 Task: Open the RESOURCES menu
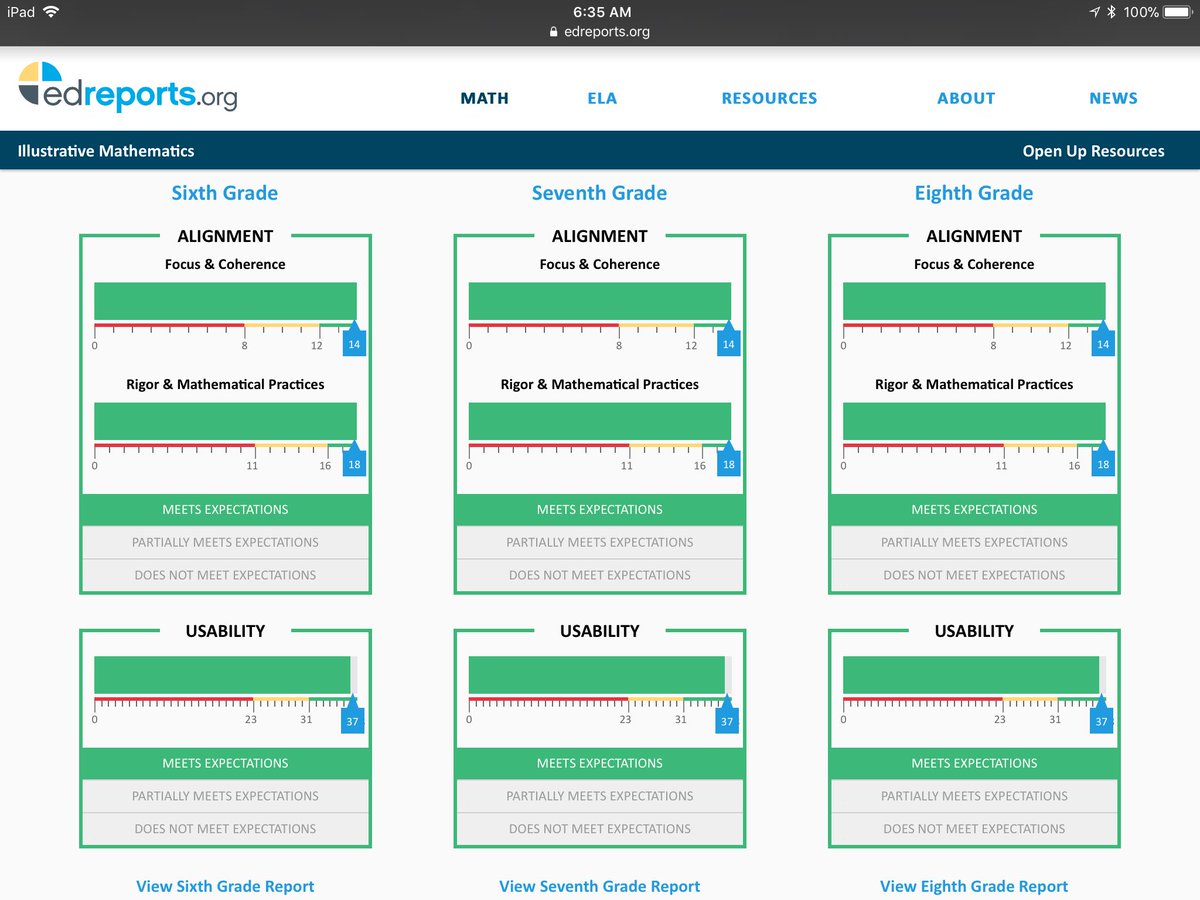pos(769,98)
